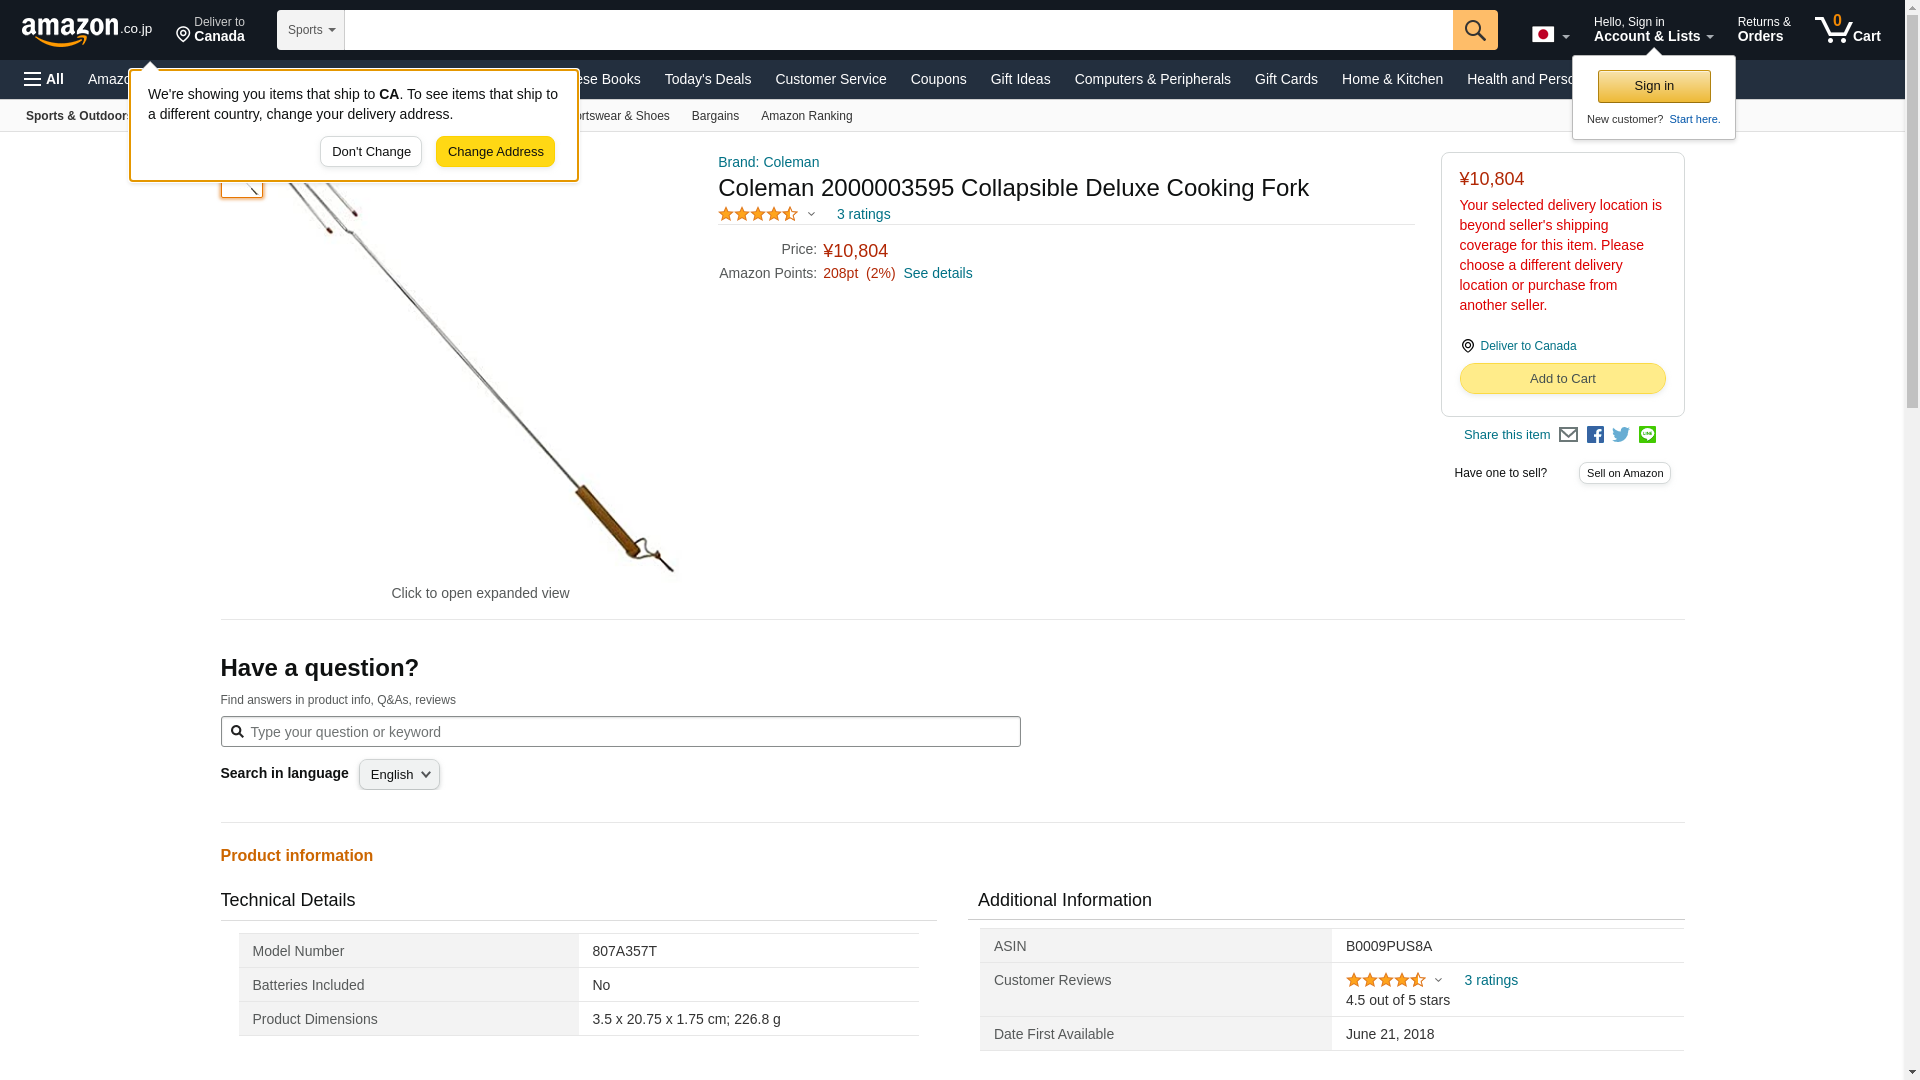Share this item on Facebook
Viewport: 1920px width, 1080px height.
(x=1595, y=435)
